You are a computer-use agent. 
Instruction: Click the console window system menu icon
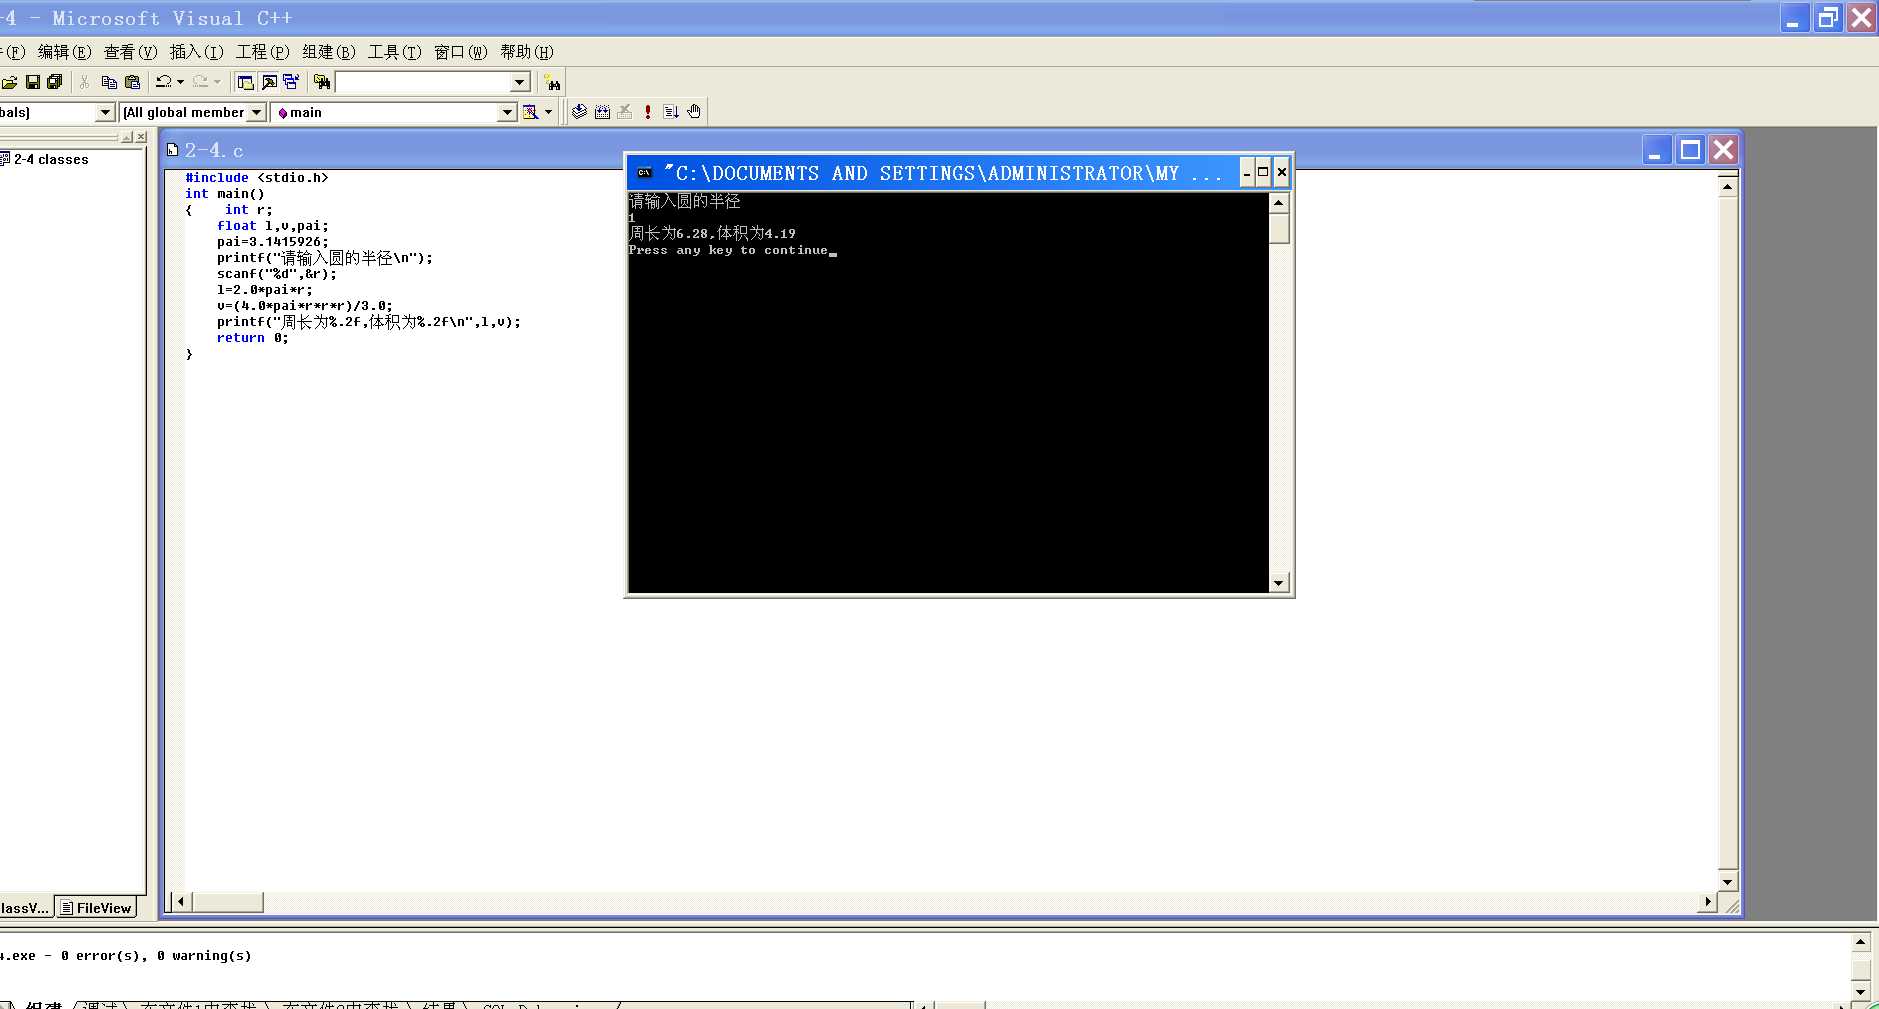coord(645,173)
